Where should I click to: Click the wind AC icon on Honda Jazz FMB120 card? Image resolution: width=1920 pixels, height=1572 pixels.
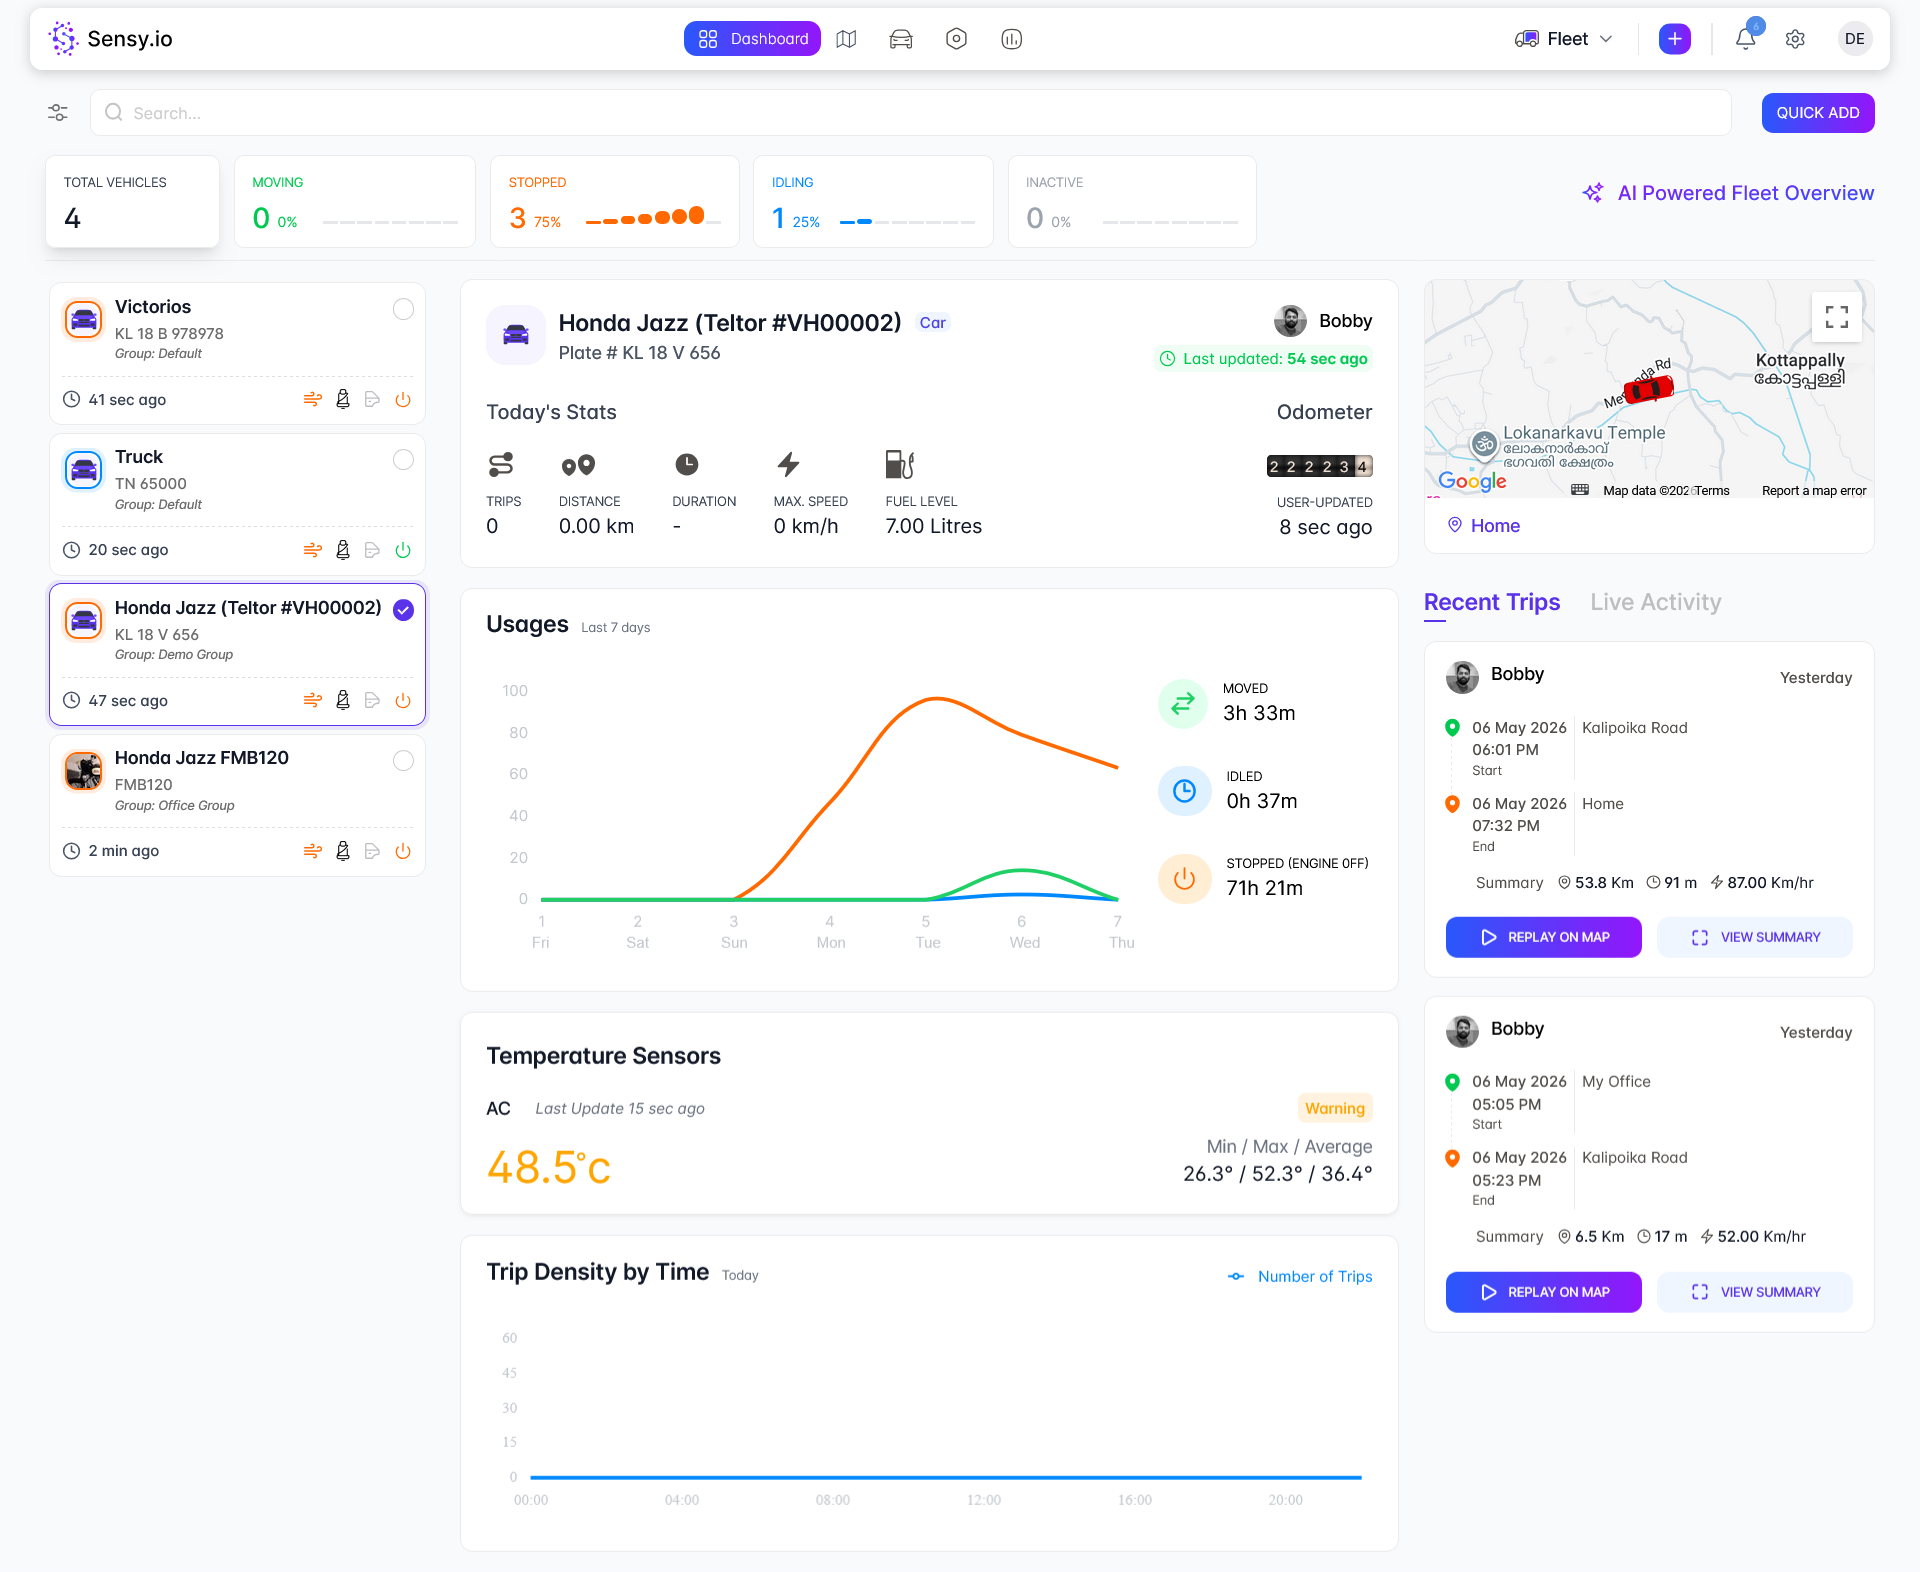(313, 851)
